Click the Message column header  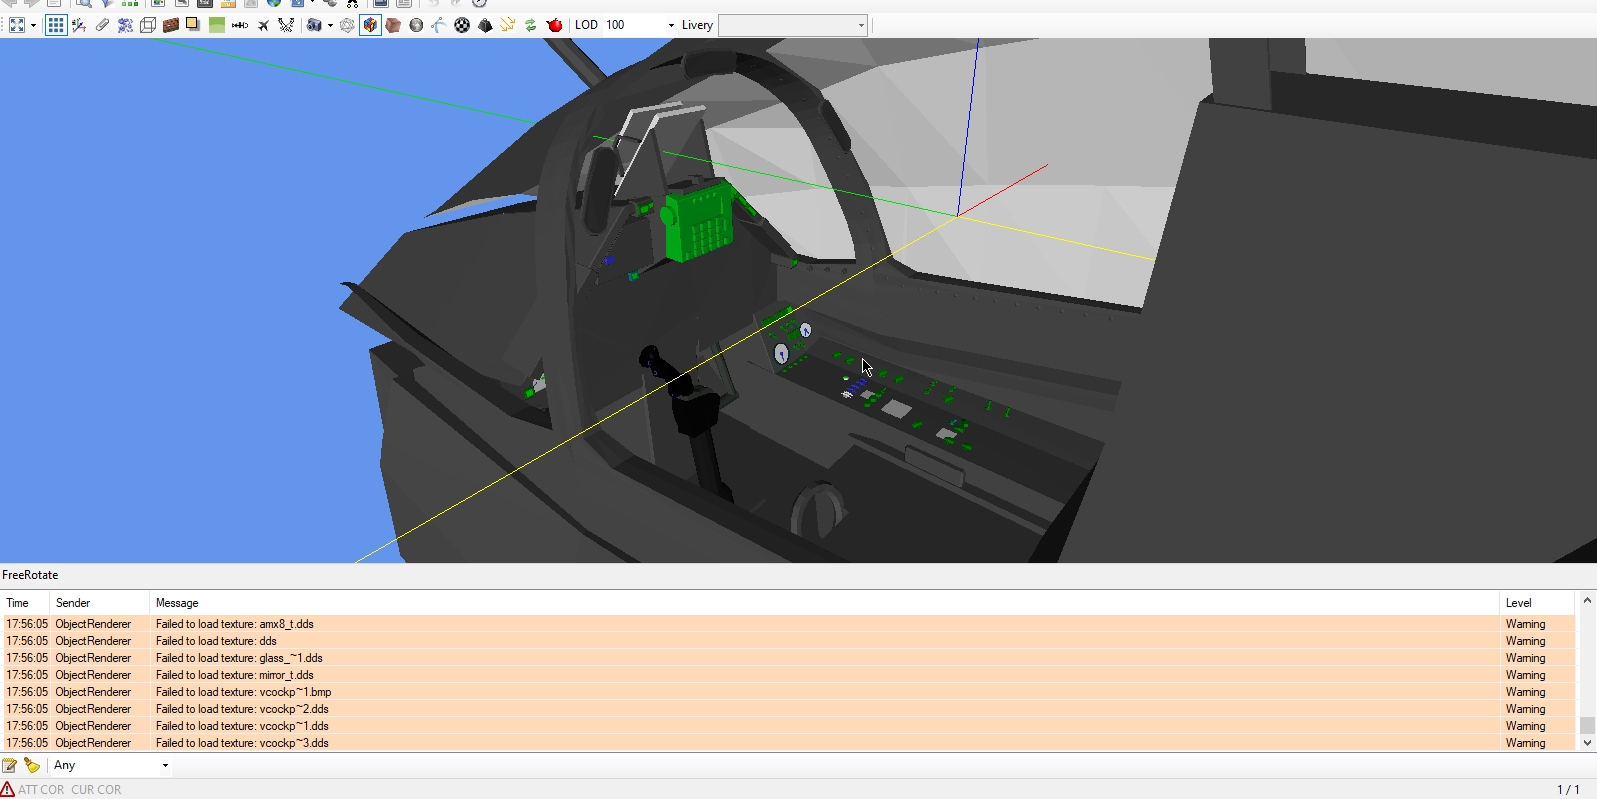pyautogui.click(x=177, y=603)
